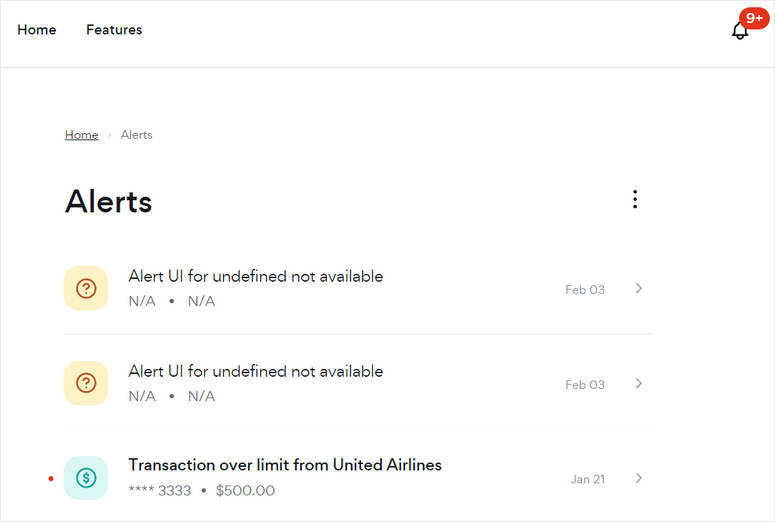Expand the United Airlines alert chevron
The height and width of the screenshot is (522, 775).
tap(639, 478)
